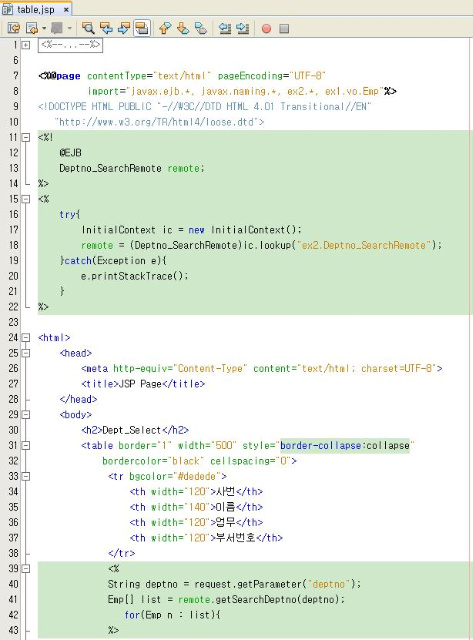The width and height of the screenshot is (473, 640).
Task: Click line number 7 in the gutter
Action: click(16, 76)
